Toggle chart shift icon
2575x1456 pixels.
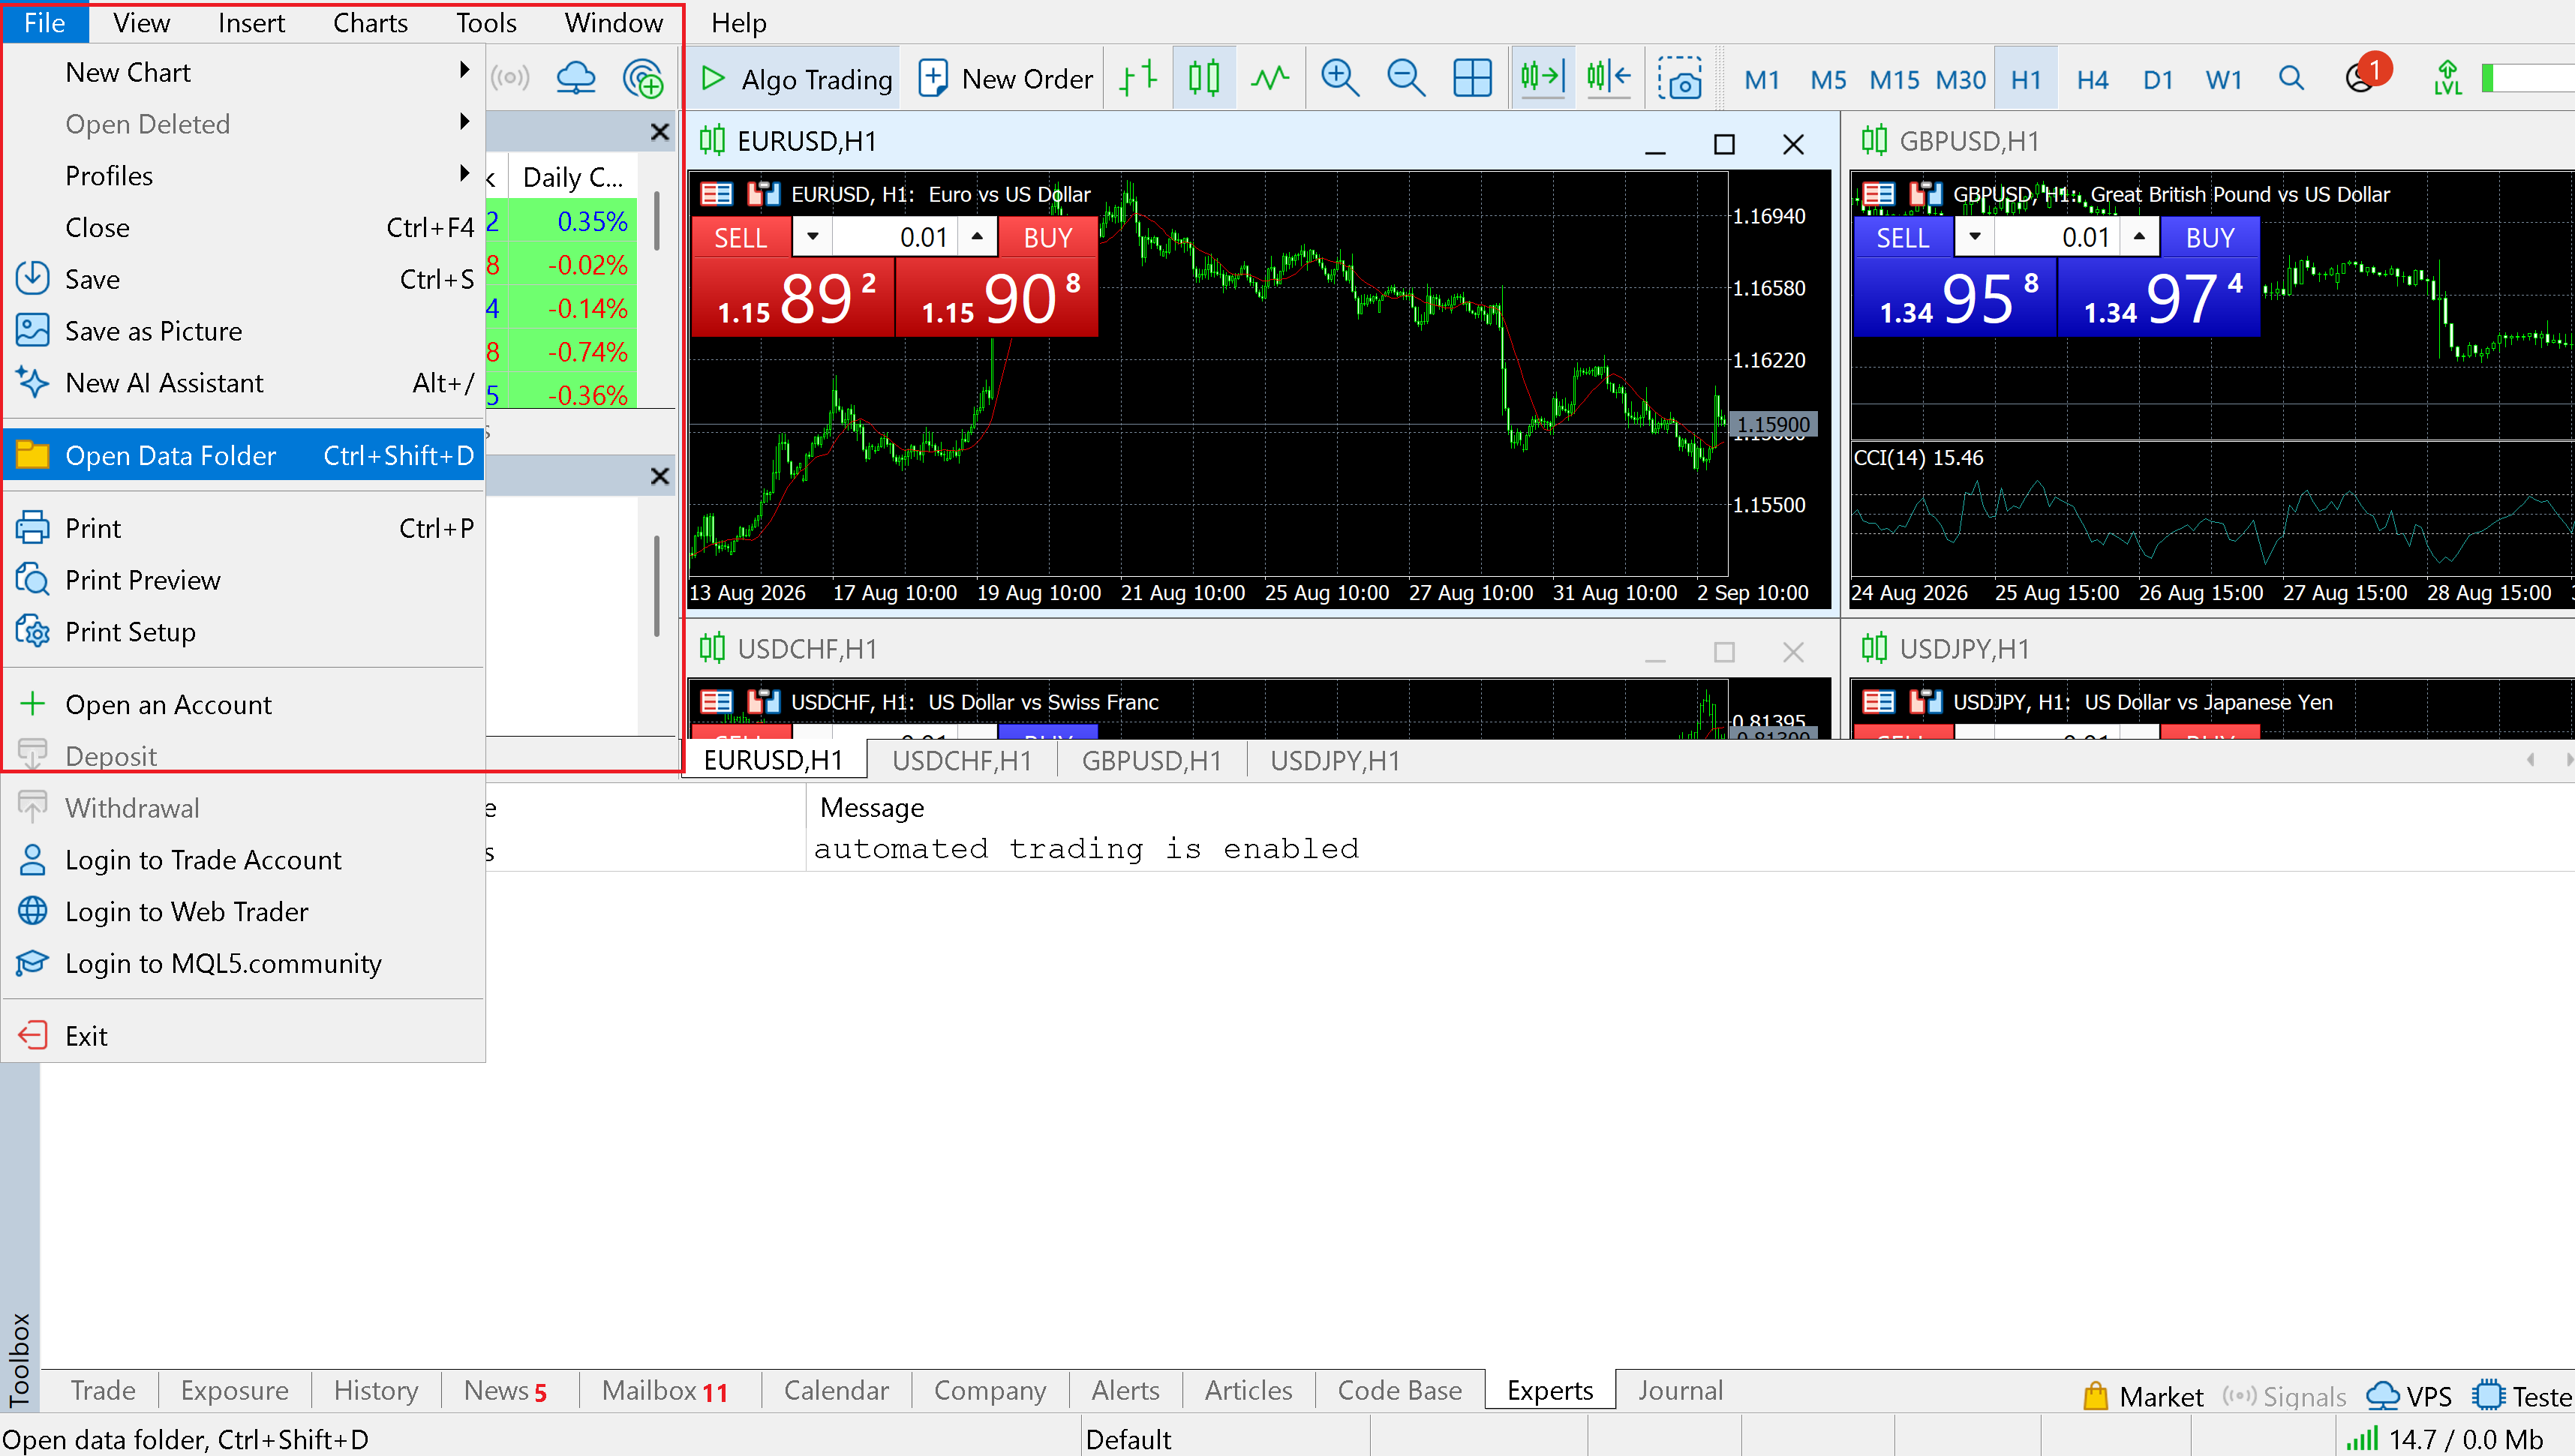point(1609,78)
